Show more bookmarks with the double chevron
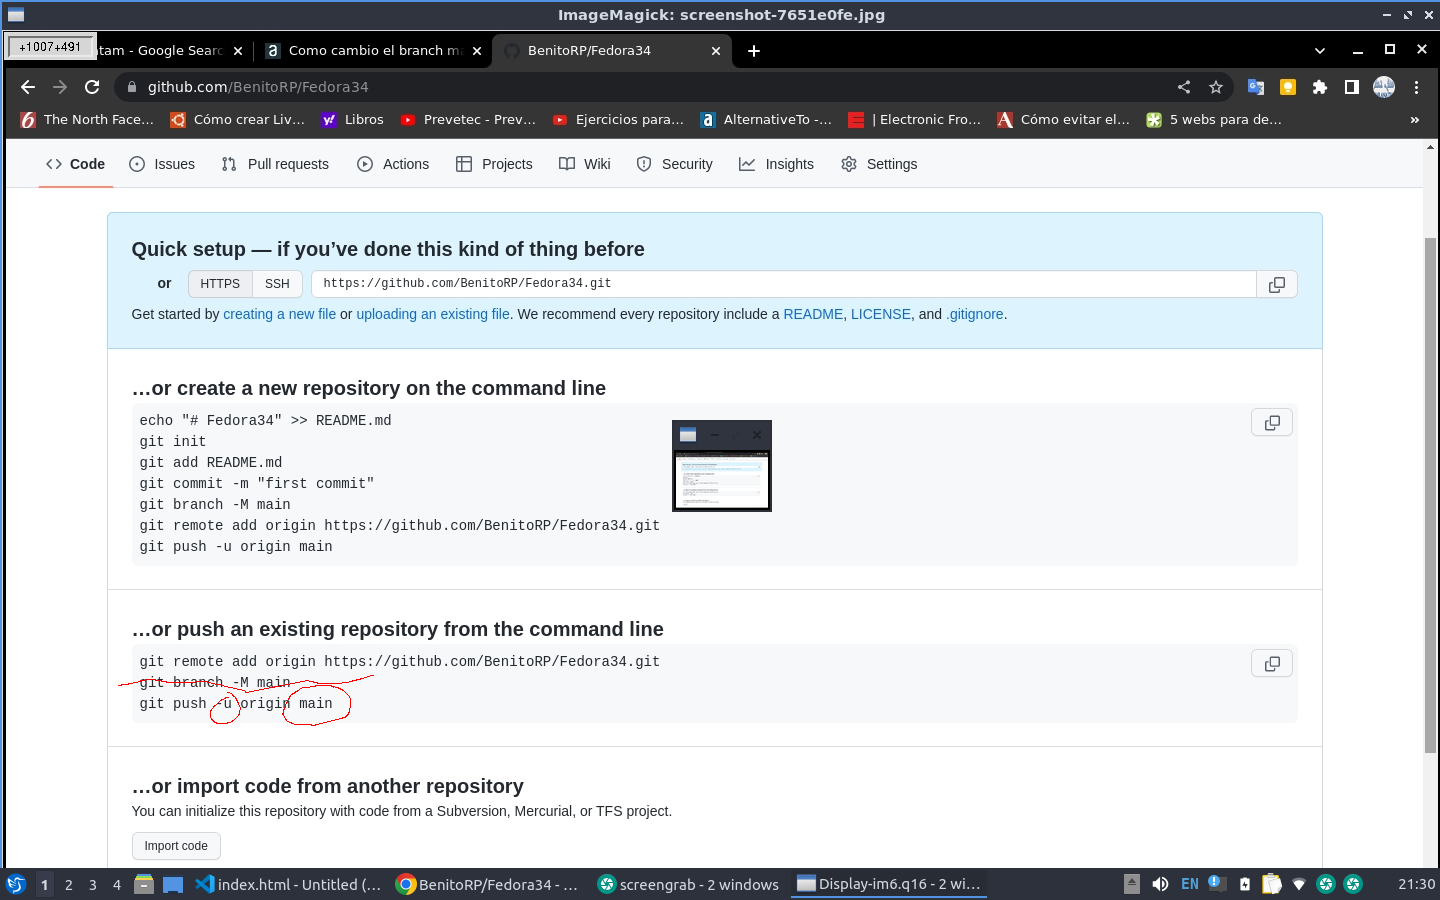Screen dimensions: 1440x900 coord(1415,120)
